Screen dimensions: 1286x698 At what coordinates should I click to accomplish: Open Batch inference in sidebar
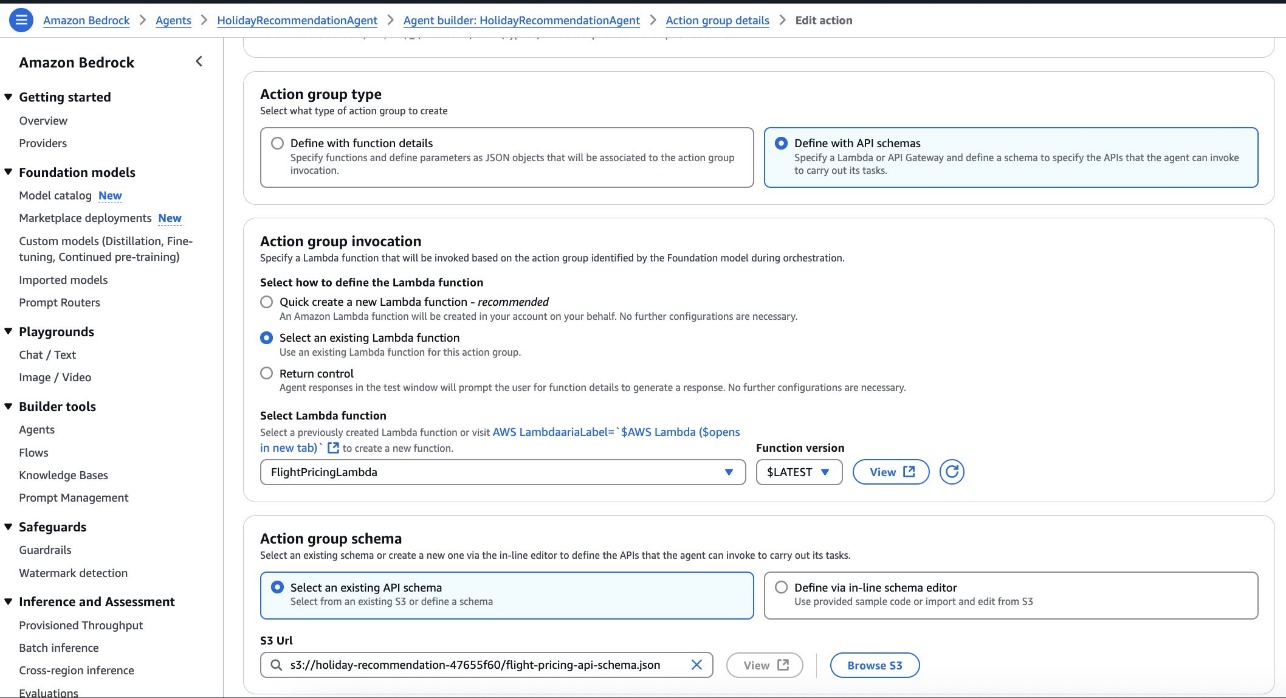(59, 648)
